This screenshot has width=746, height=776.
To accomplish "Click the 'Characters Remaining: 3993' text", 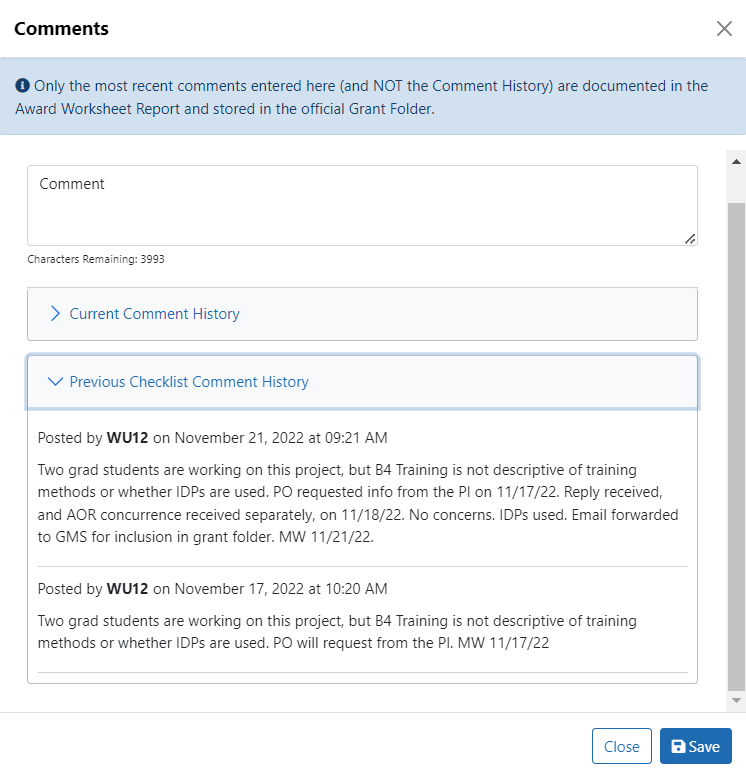I will (x=96, y=259).
